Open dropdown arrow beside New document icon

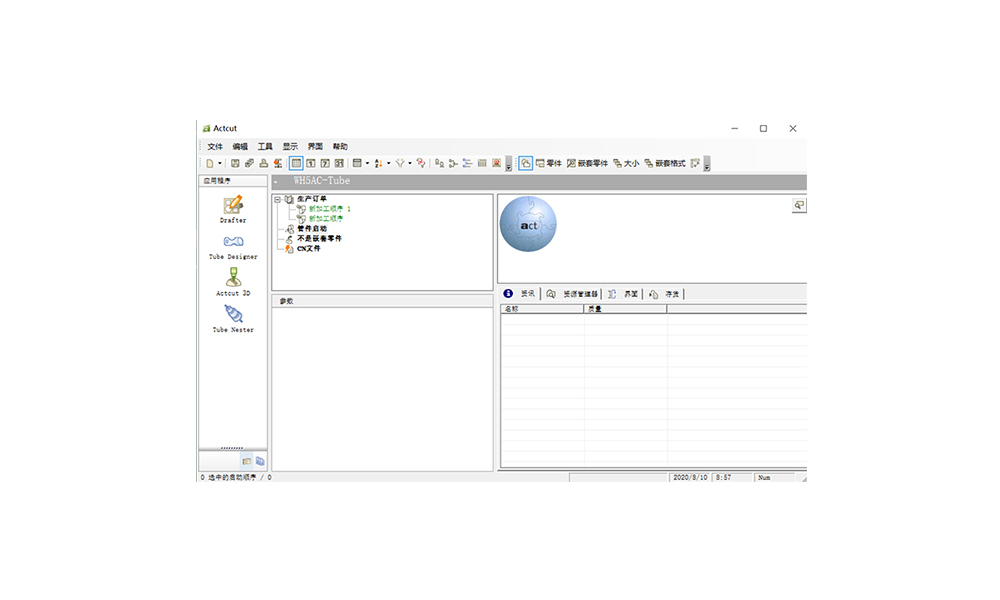point(219,163)
